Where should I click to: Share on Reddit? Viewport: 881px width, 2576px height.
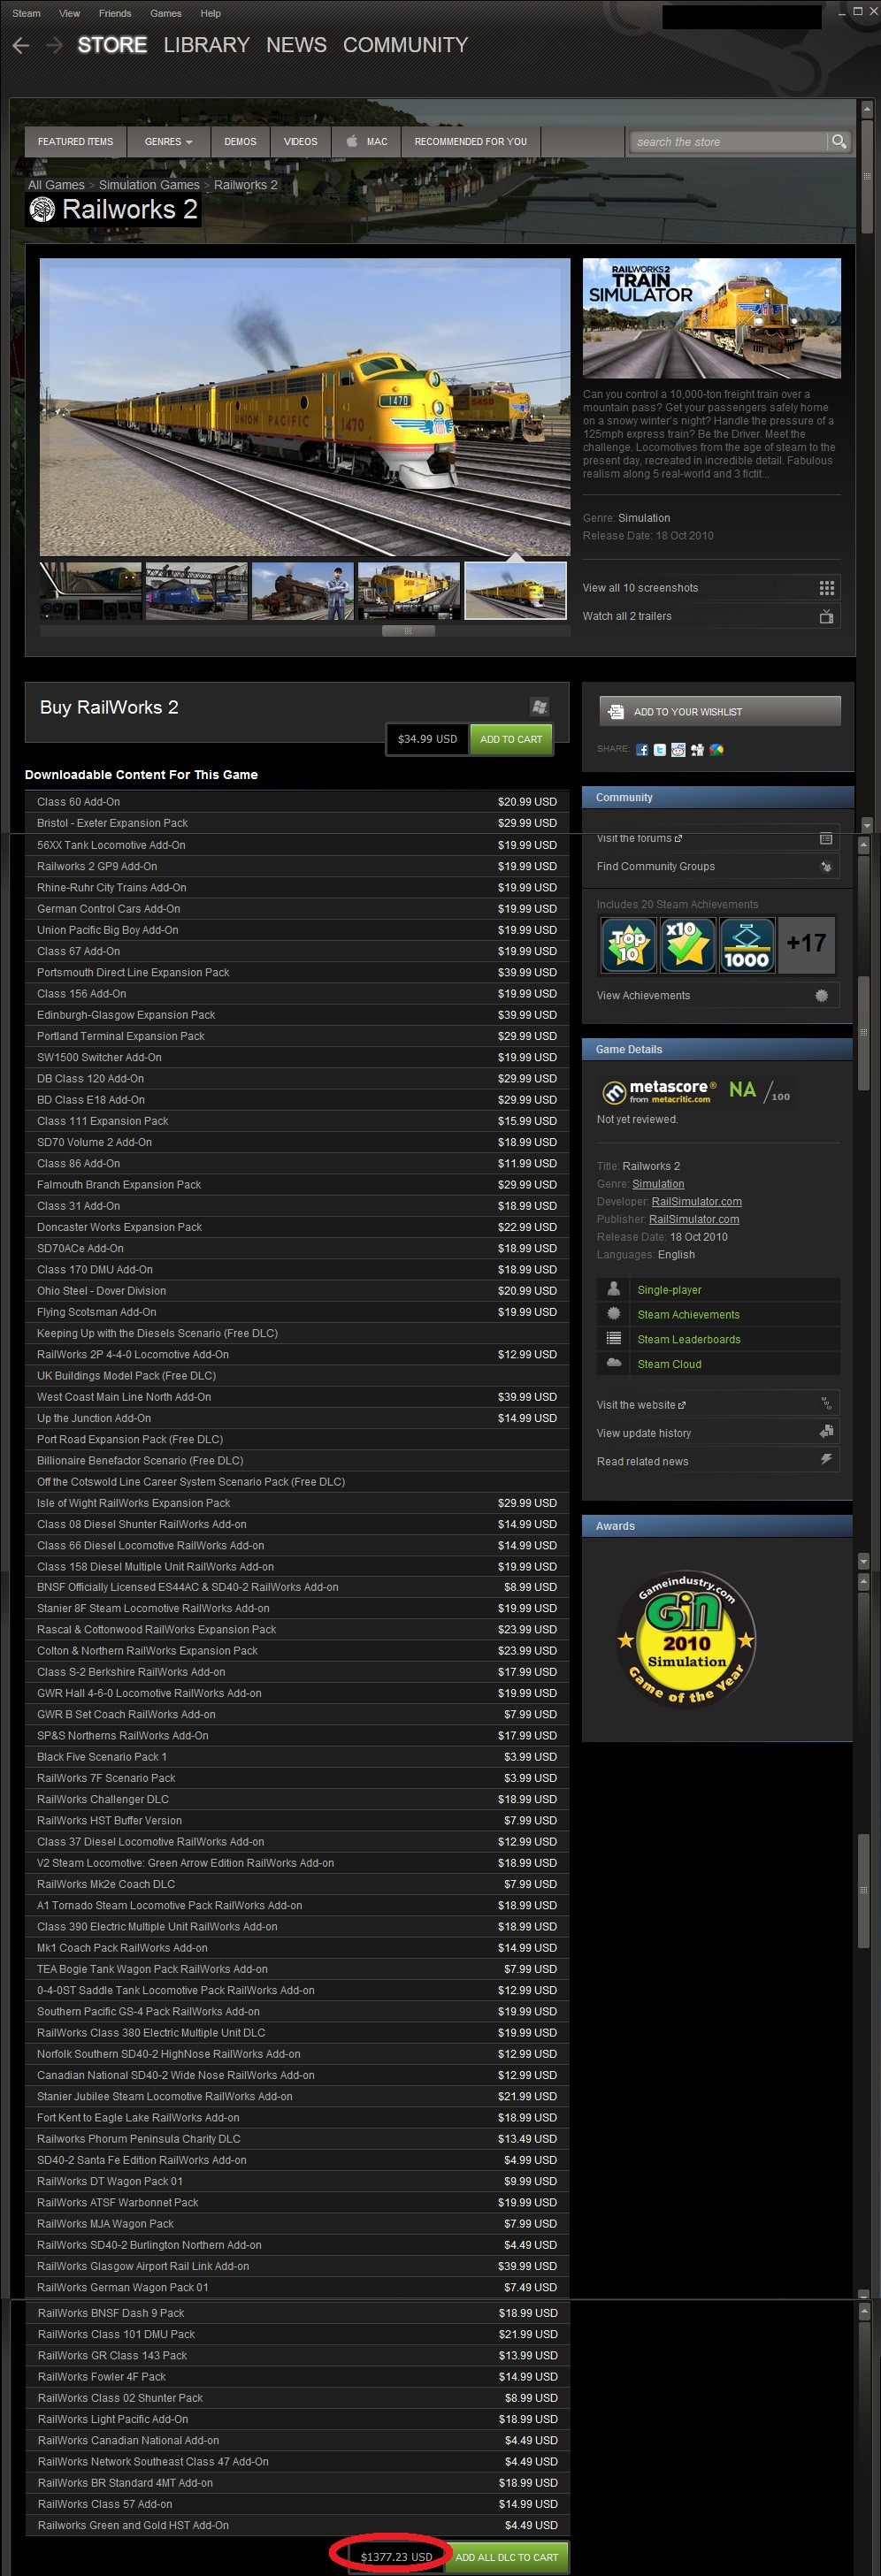[x=678, y=750]
